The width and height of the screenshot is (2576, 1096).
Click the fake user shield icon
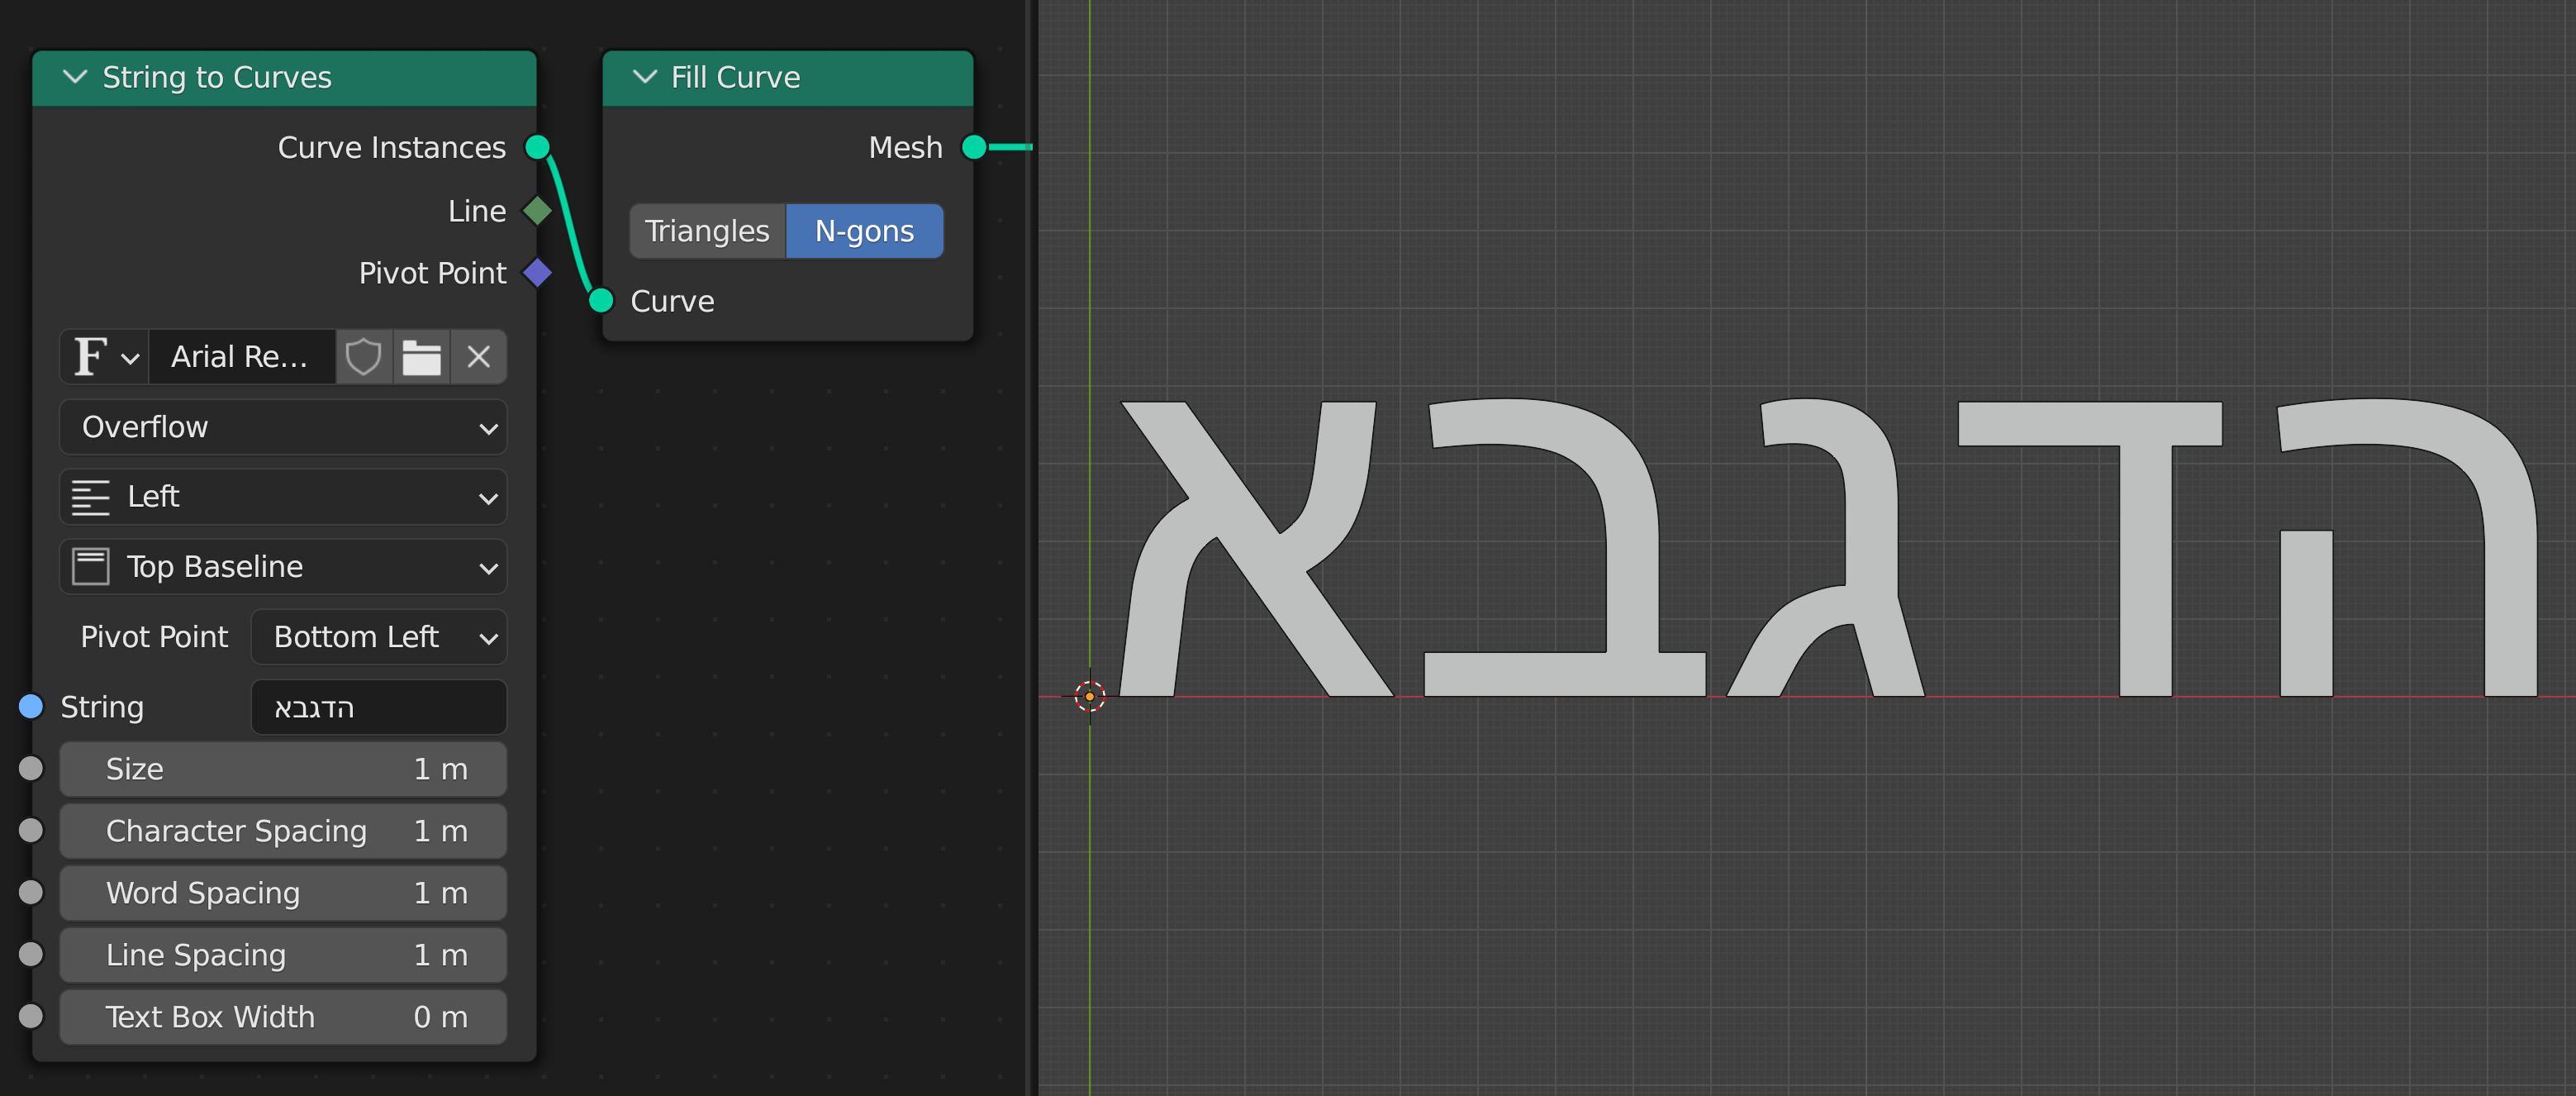(363, 357)
